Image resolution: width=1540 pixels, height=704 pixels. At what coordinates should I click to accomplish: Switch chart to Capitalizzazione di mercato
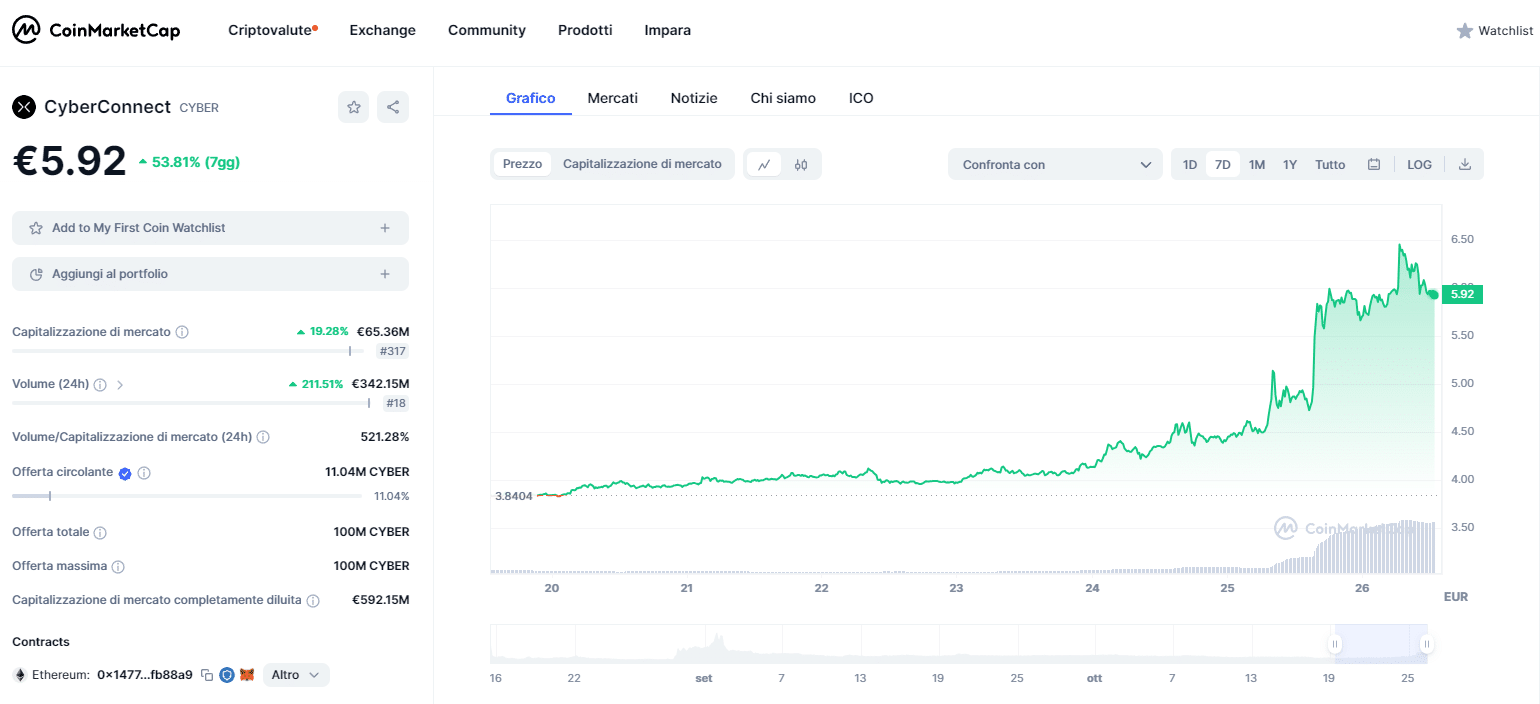coord(642,164)
